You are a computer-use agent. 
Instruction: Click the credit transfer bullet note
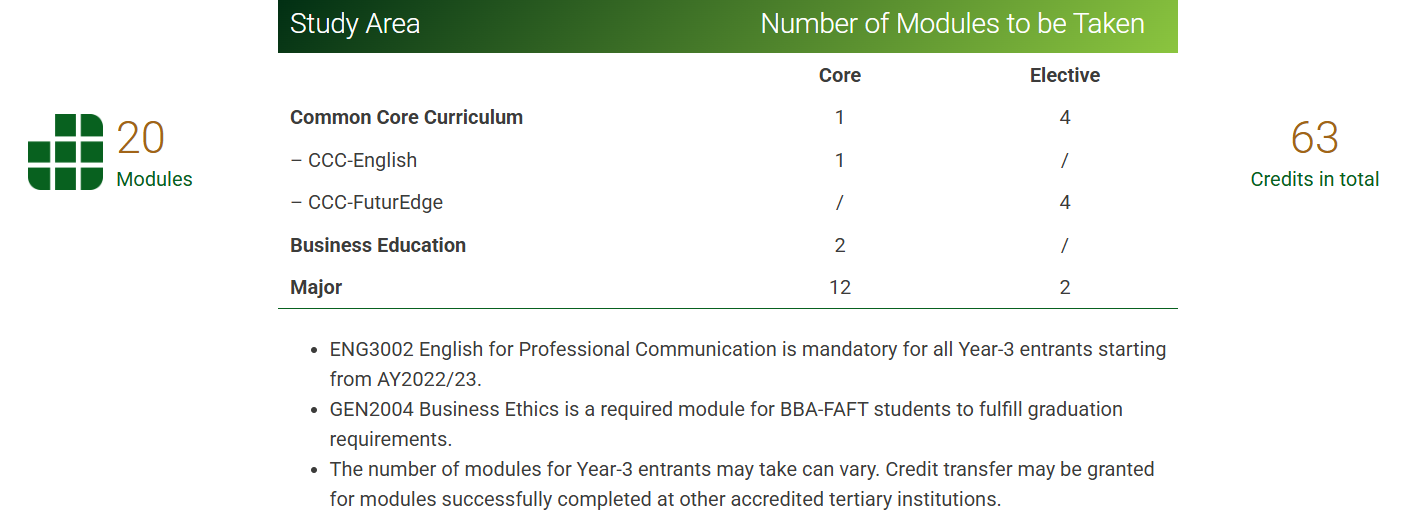(x=742, y=484)
